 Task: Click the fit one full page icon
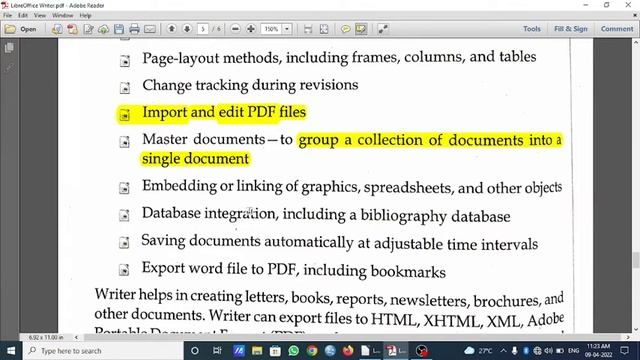(324, 29)
